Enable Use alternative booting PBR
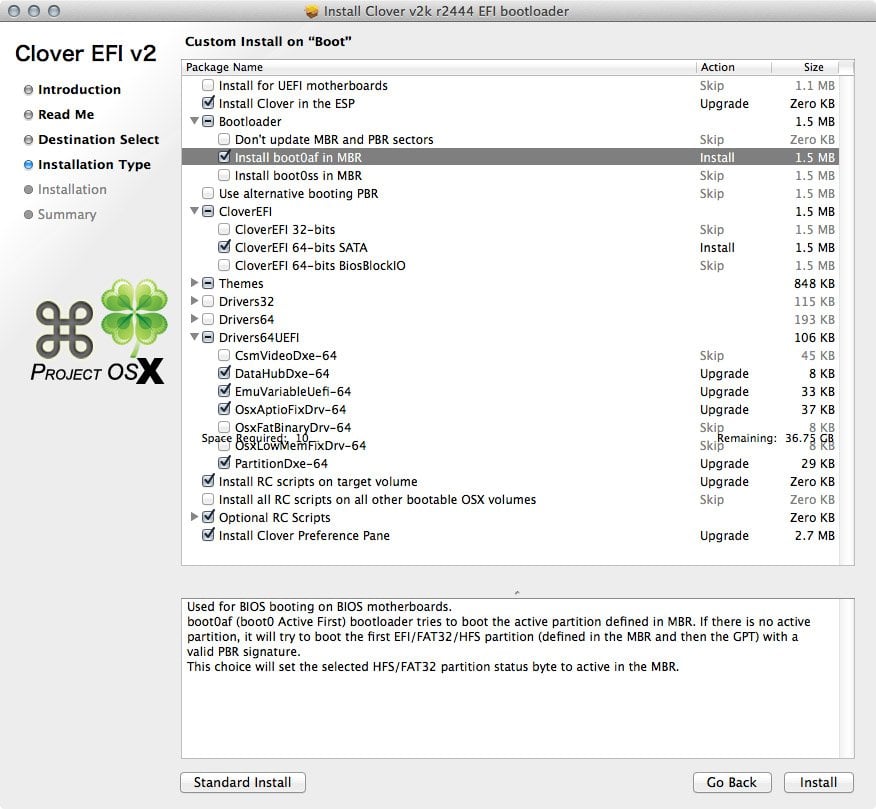This screenshot has height=809, width=876. point(208,193)
